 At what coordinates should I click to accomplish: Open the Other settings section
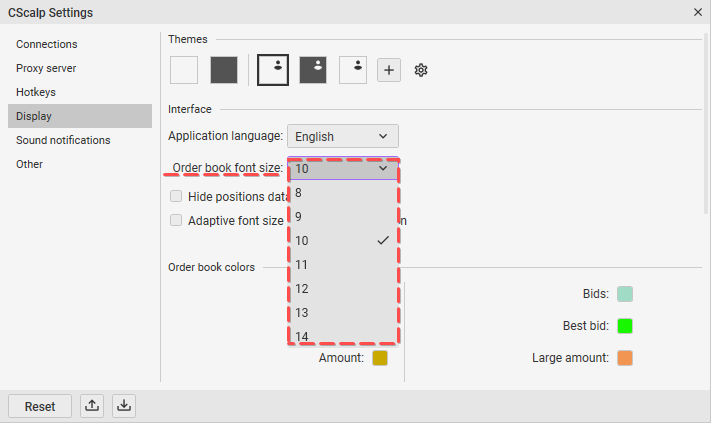tap(80, 164)
